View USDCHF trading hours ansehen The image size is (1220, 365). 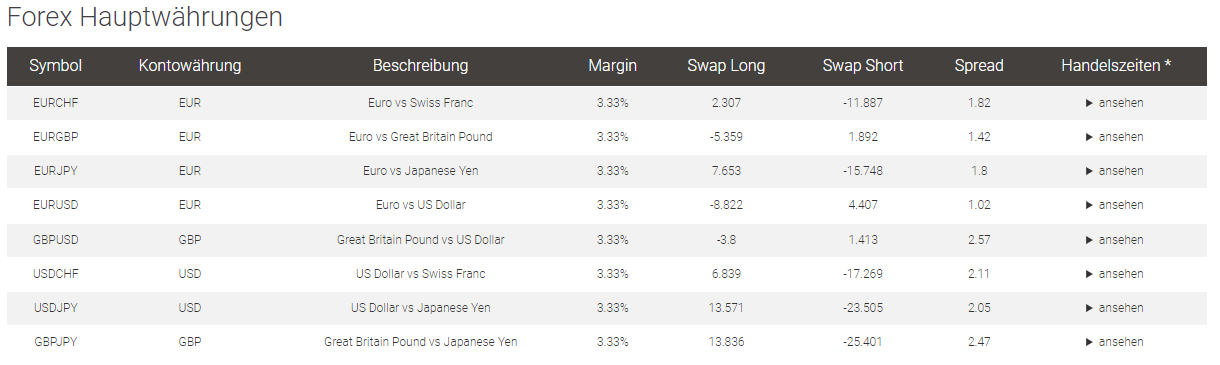click(1115, 274)
